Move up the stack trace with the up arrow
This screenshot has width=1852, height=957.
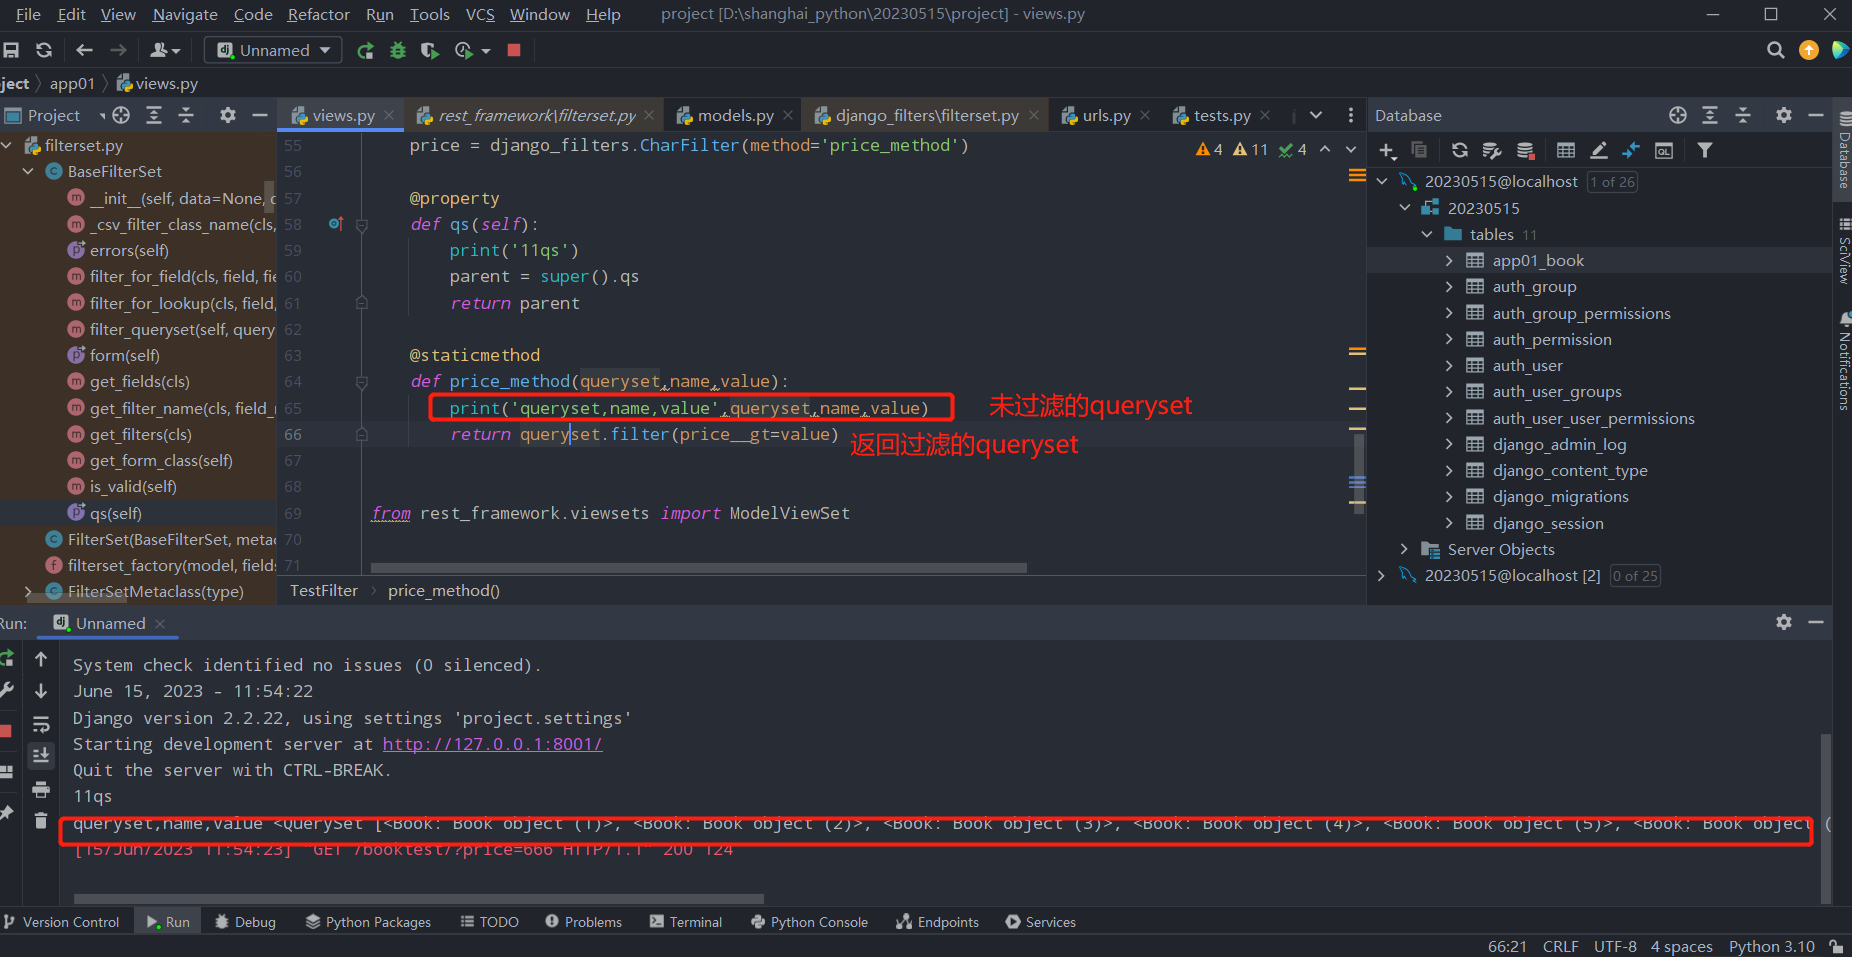point(41,659)
